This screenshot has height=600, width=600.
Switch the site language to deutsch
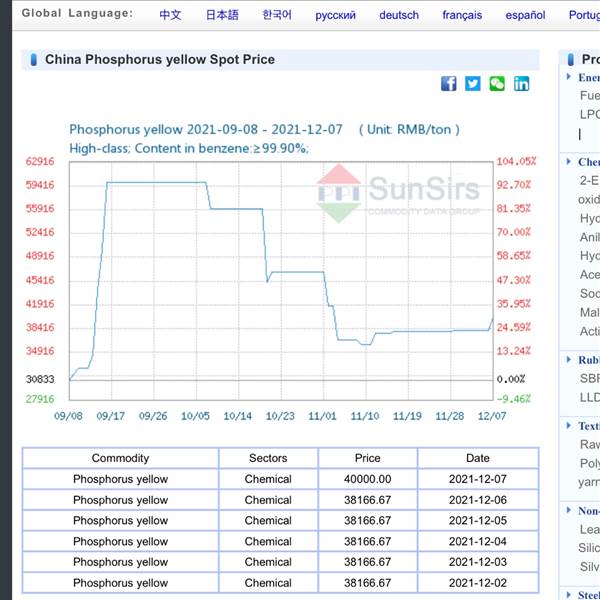[x=399, y=15]
